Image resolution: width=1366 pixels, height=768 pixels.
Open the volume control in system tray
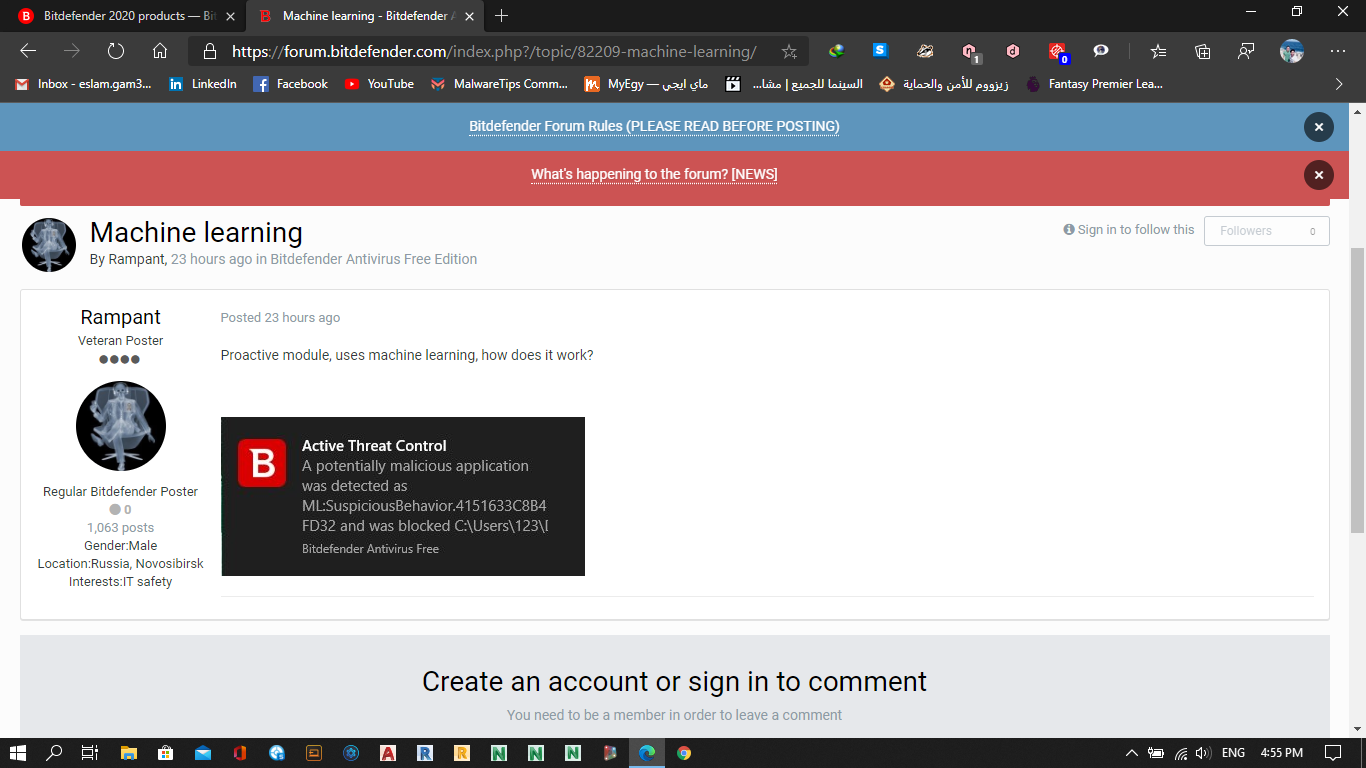coord(1203,753)
